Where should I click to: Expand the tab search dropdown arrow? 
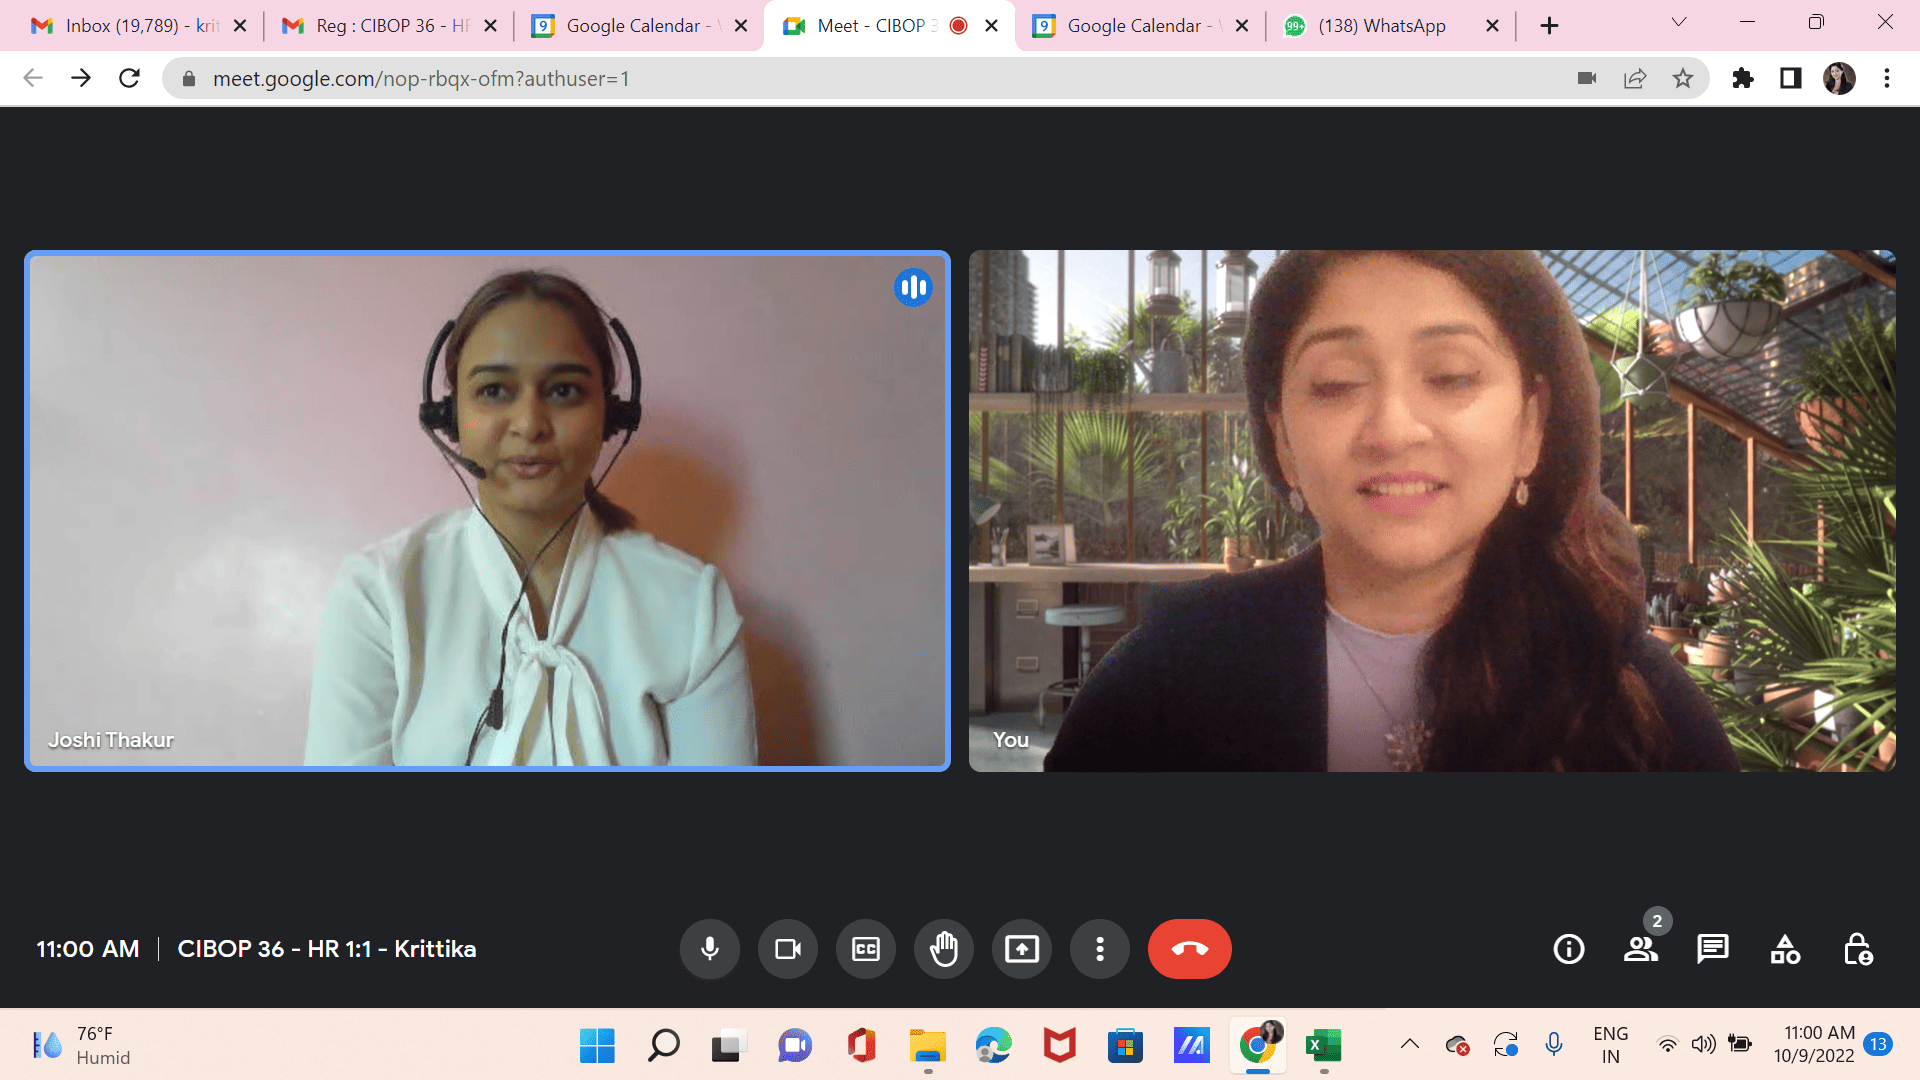pyautogui.click(x=1679, y=22)
